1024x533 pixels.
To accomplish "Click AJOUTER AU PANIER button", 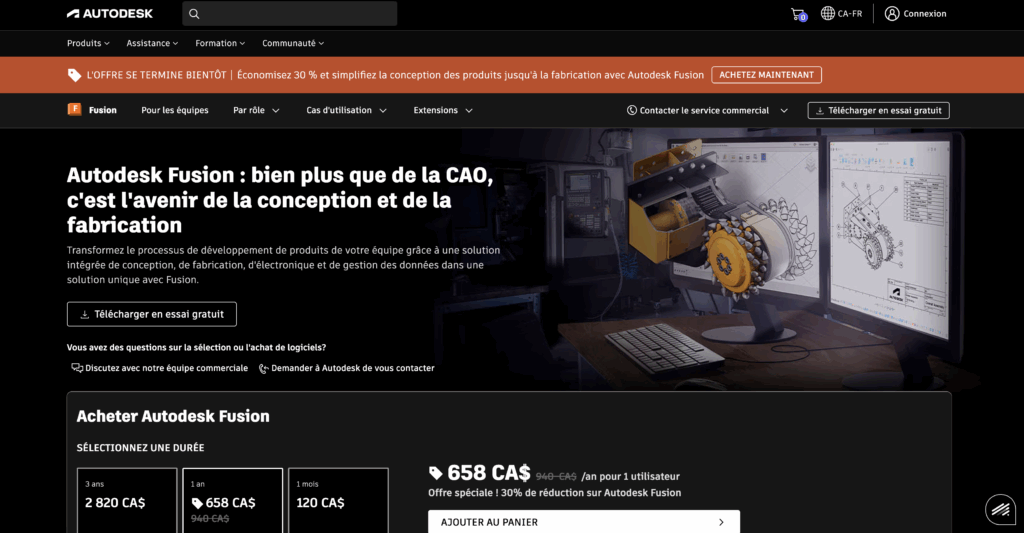I will (584, 522).
